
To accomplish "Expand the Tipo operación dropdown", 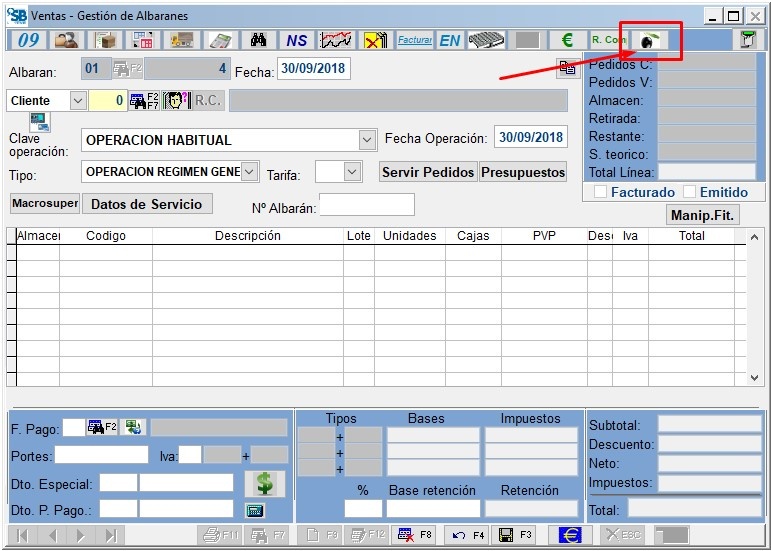I will (x=249, y=172).
